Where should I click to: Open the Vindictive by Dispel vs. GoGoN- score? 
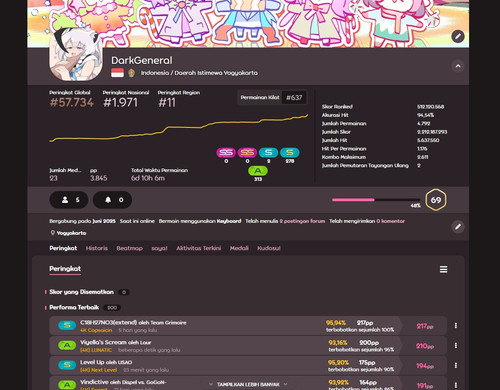[123, 382]
